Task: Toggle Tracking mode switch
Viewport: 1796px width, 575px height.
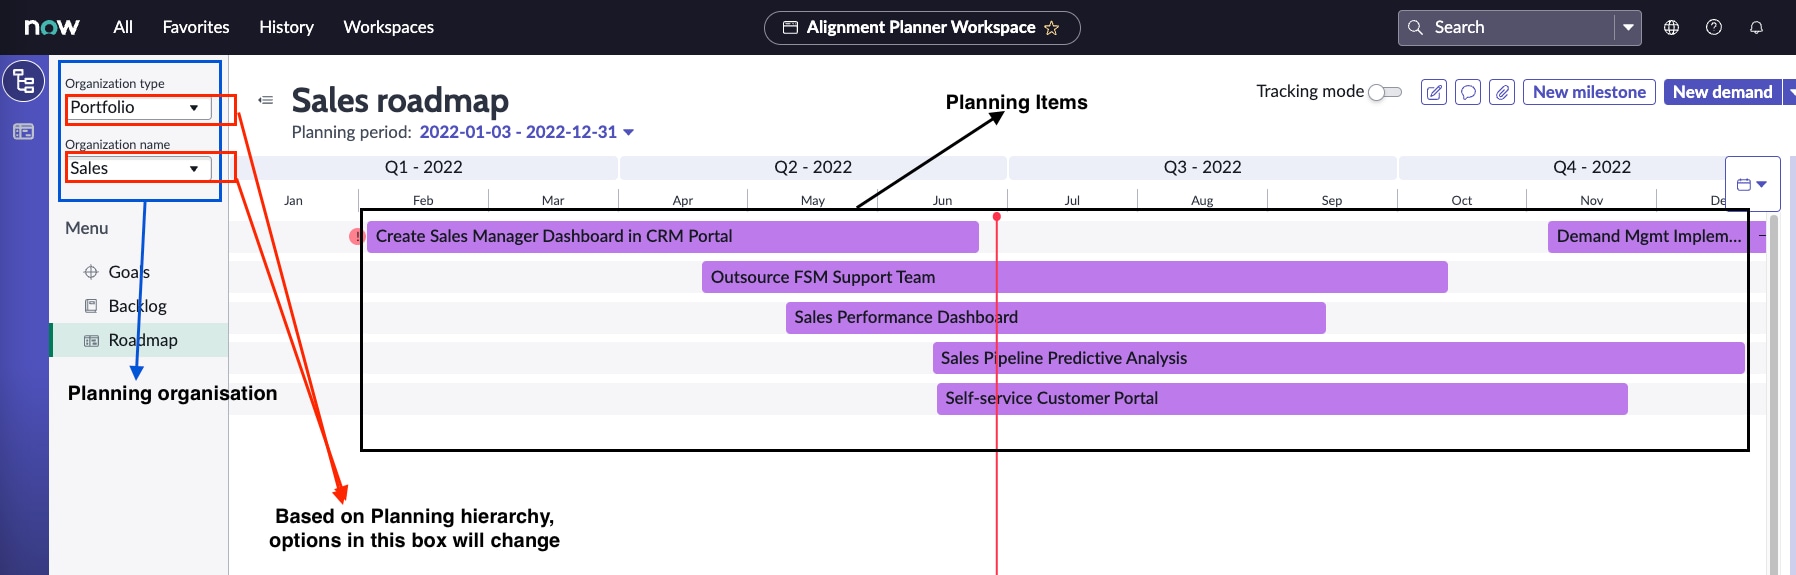Action: tap(1385, 92)
